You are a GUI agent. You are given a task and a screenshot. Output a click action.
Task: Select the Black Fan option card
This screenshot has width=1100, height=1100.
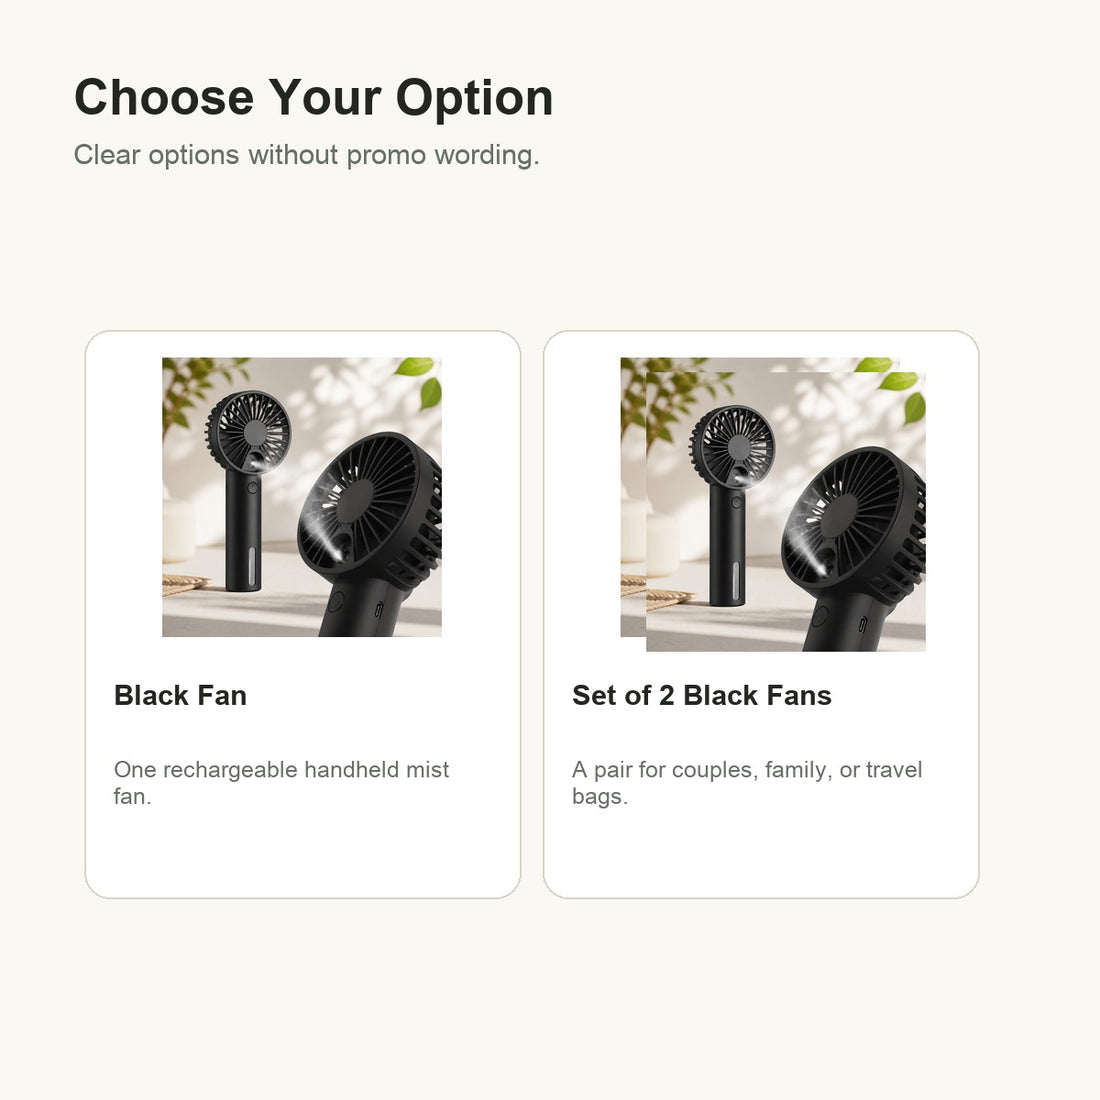coord(302,614)
